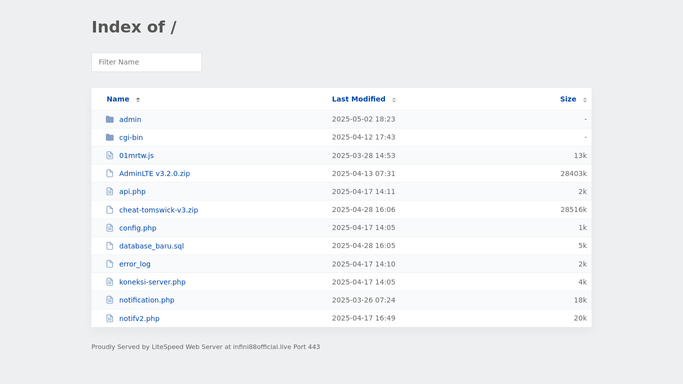Open the database_baru.sql file link
Image resolution: width=683 pixels, height=384 pixels.
(152, 246)
